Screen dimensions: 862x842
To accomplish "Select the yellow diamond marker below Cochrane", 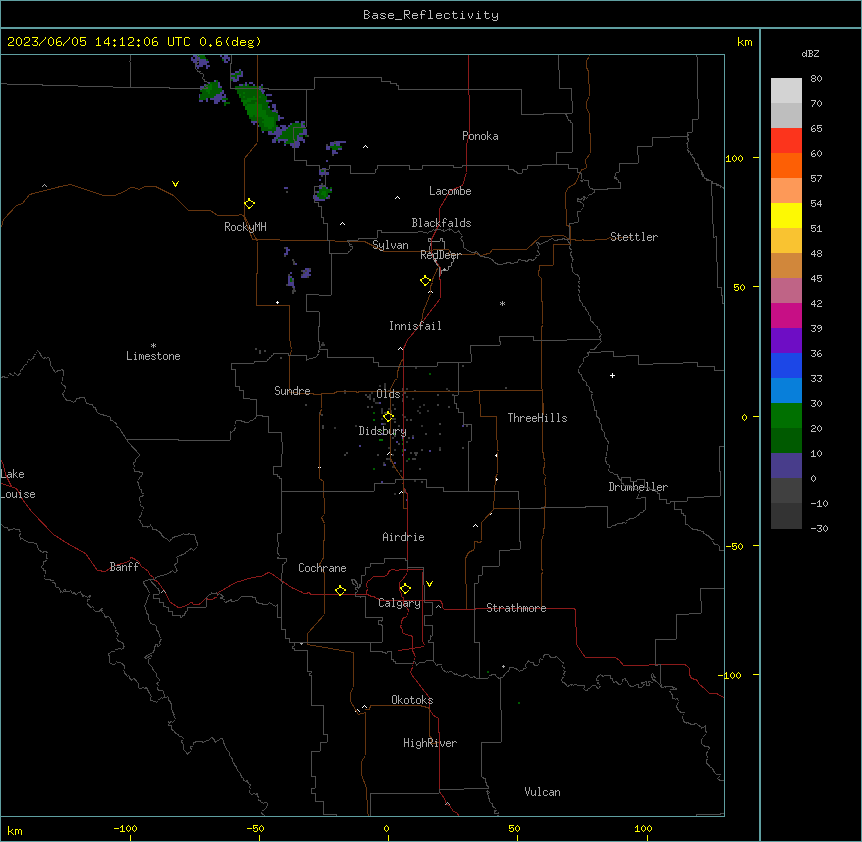I will [x=340, y=590].
